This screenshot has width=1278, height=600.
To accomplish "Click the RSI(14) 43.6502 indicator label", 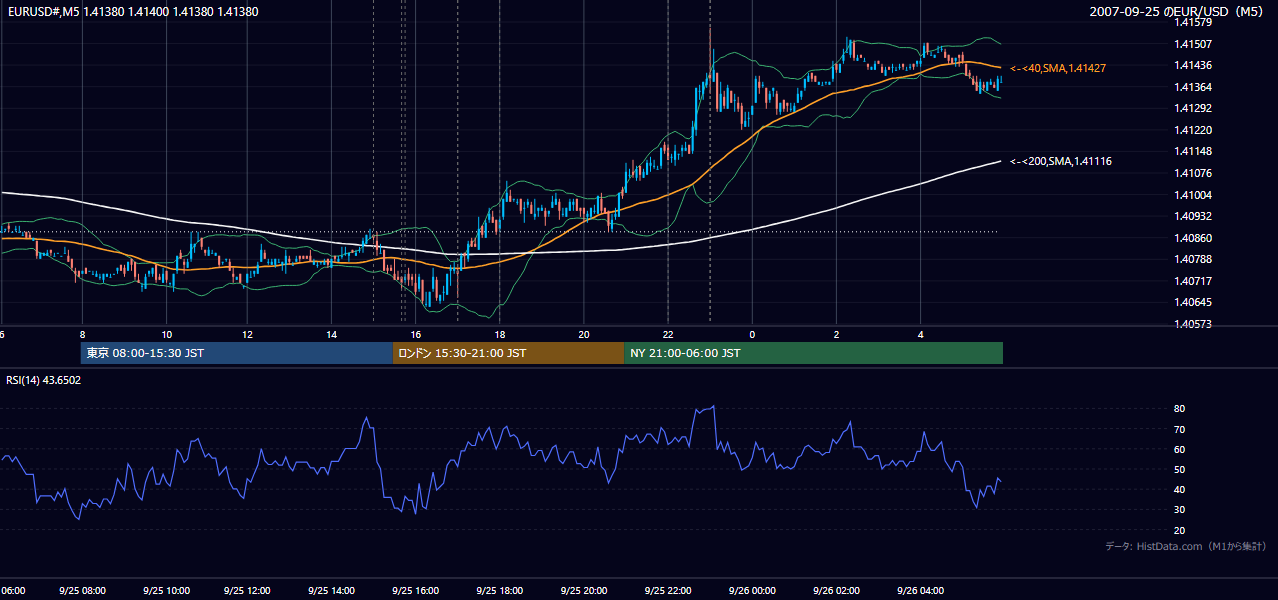I will 44,380.
